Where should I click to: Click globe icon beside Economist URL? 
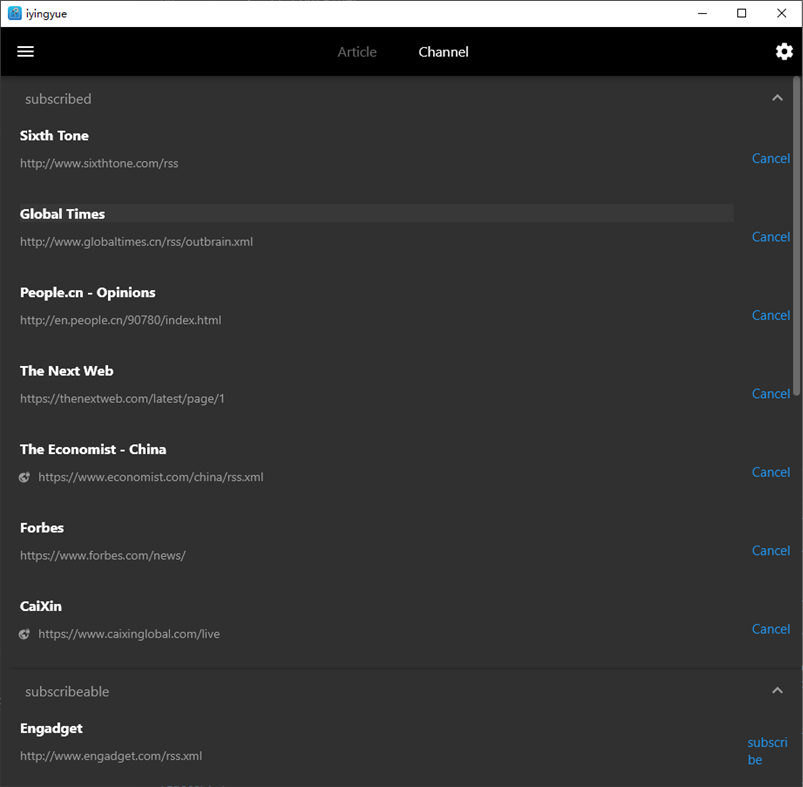[24, 477]
